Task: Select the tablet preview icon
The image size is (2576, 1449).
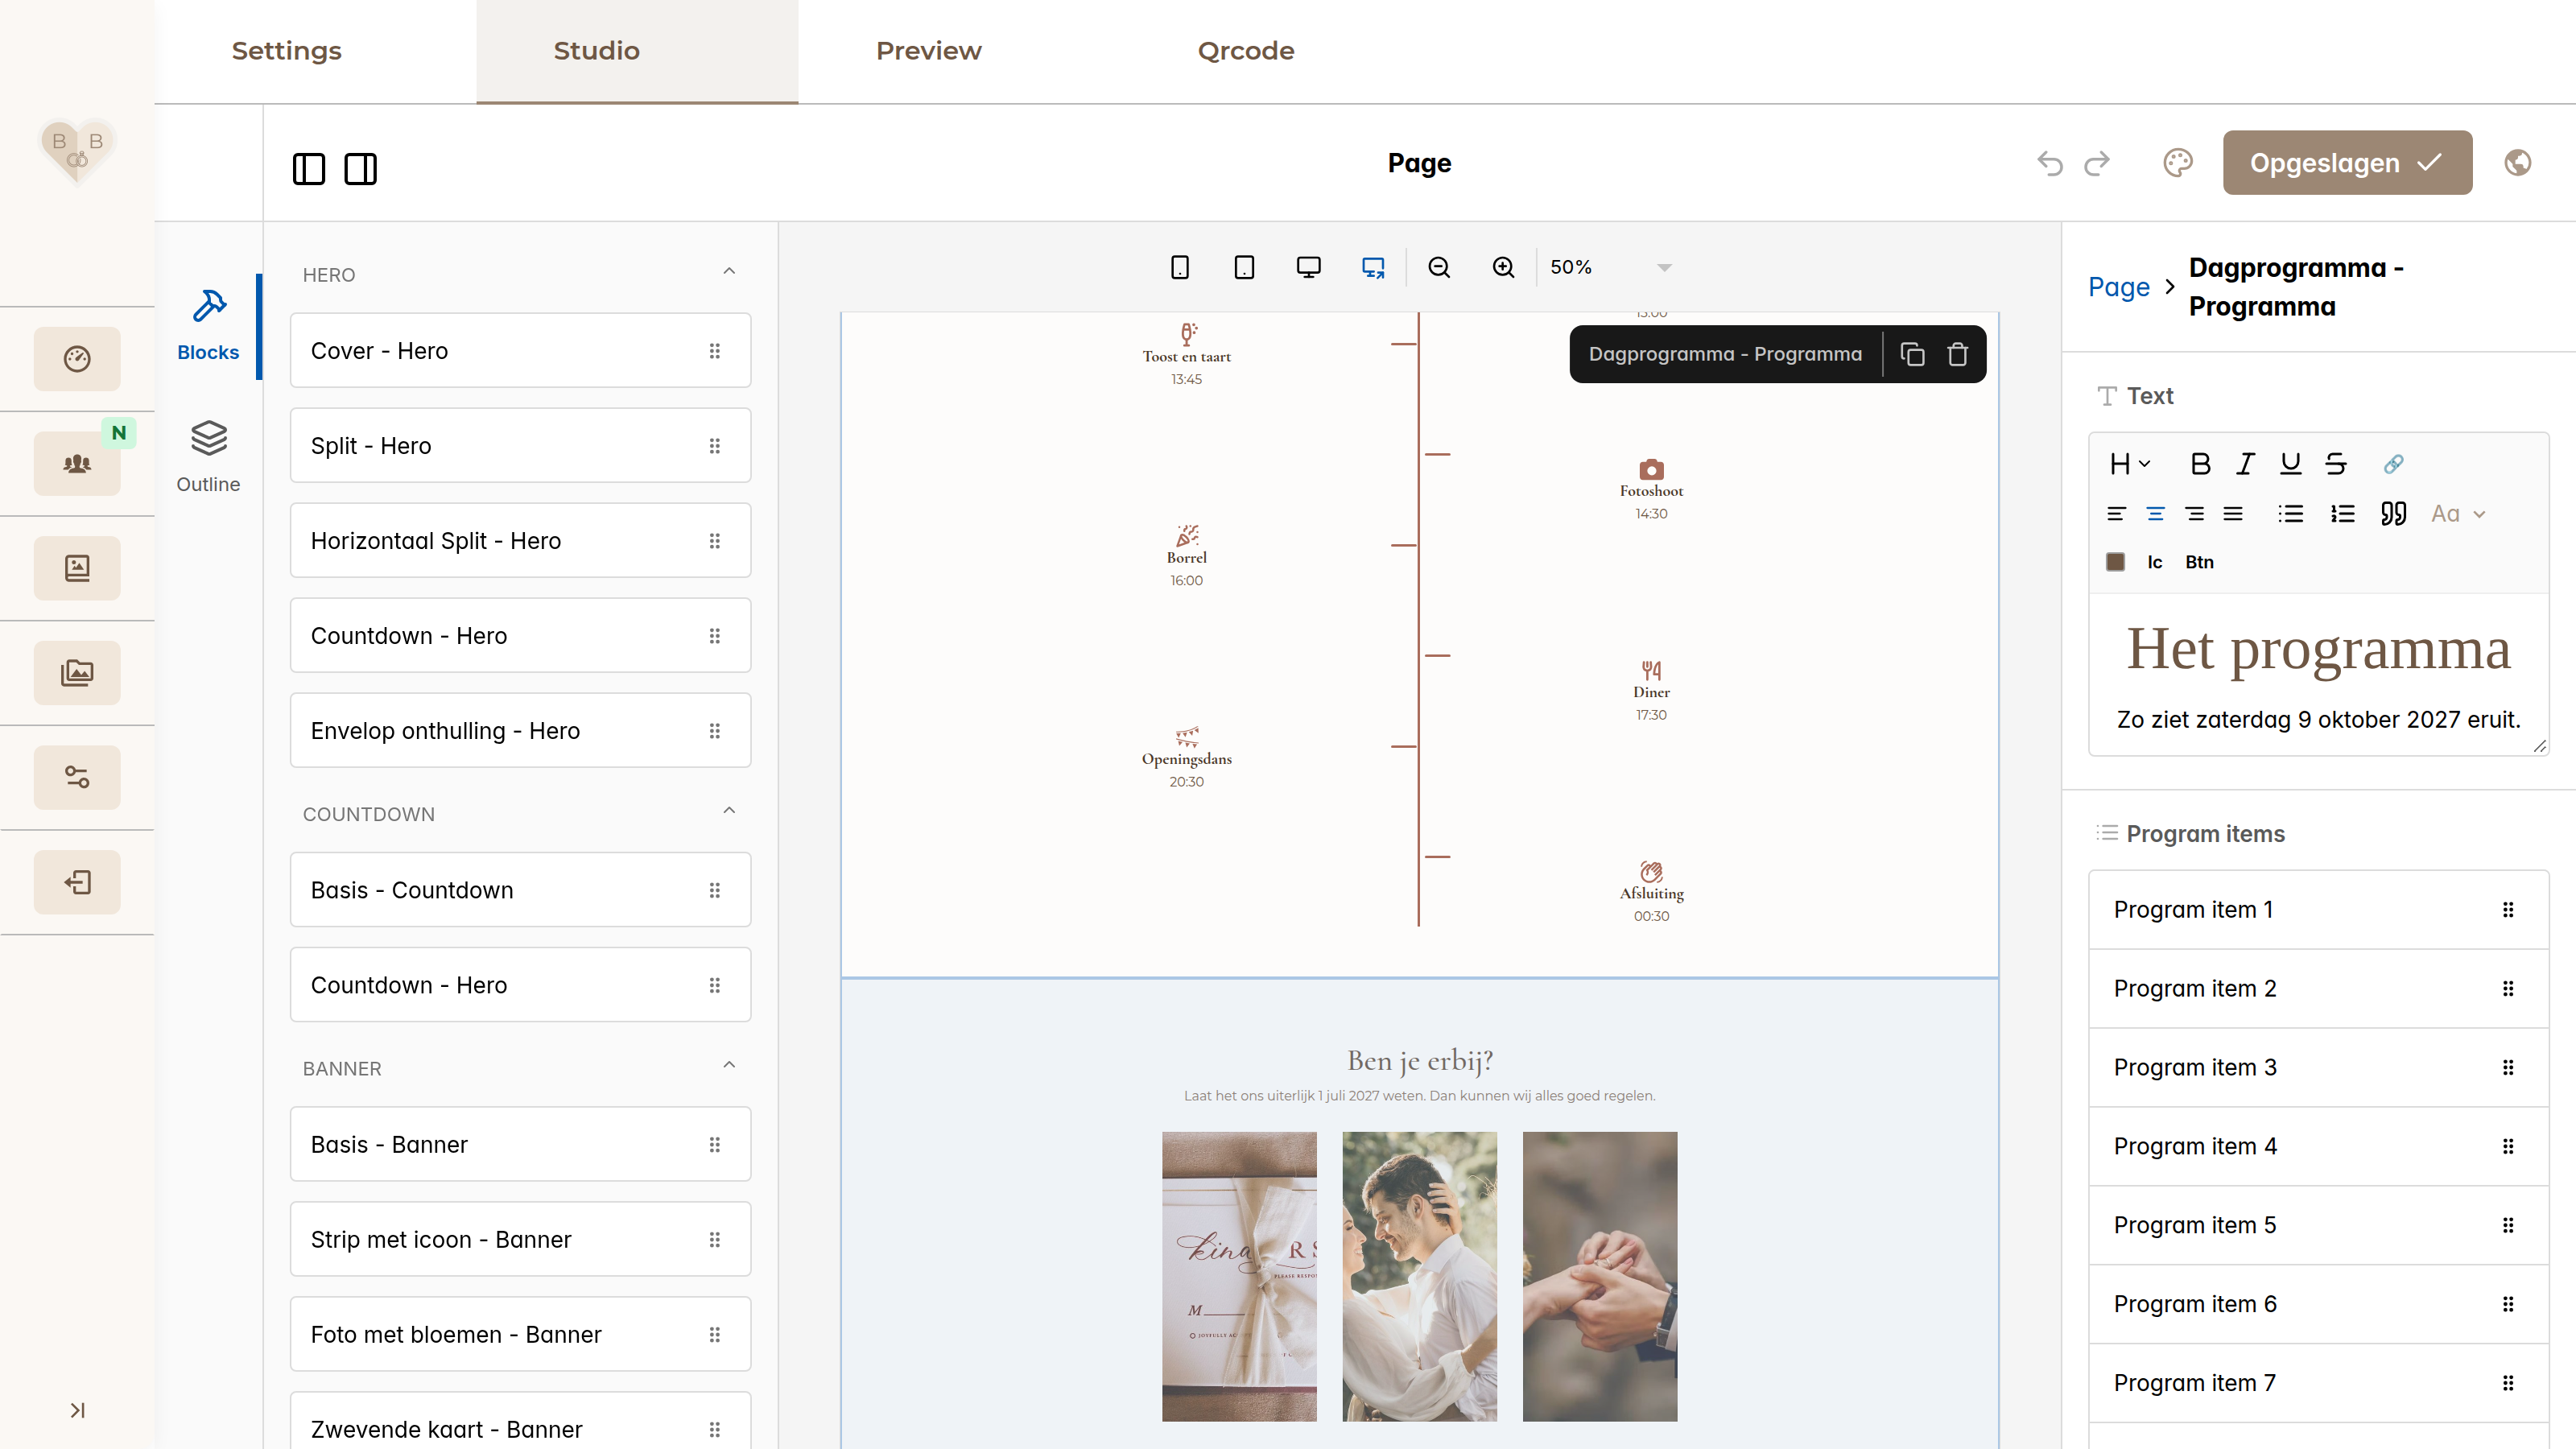Action: coord(1244,267)
